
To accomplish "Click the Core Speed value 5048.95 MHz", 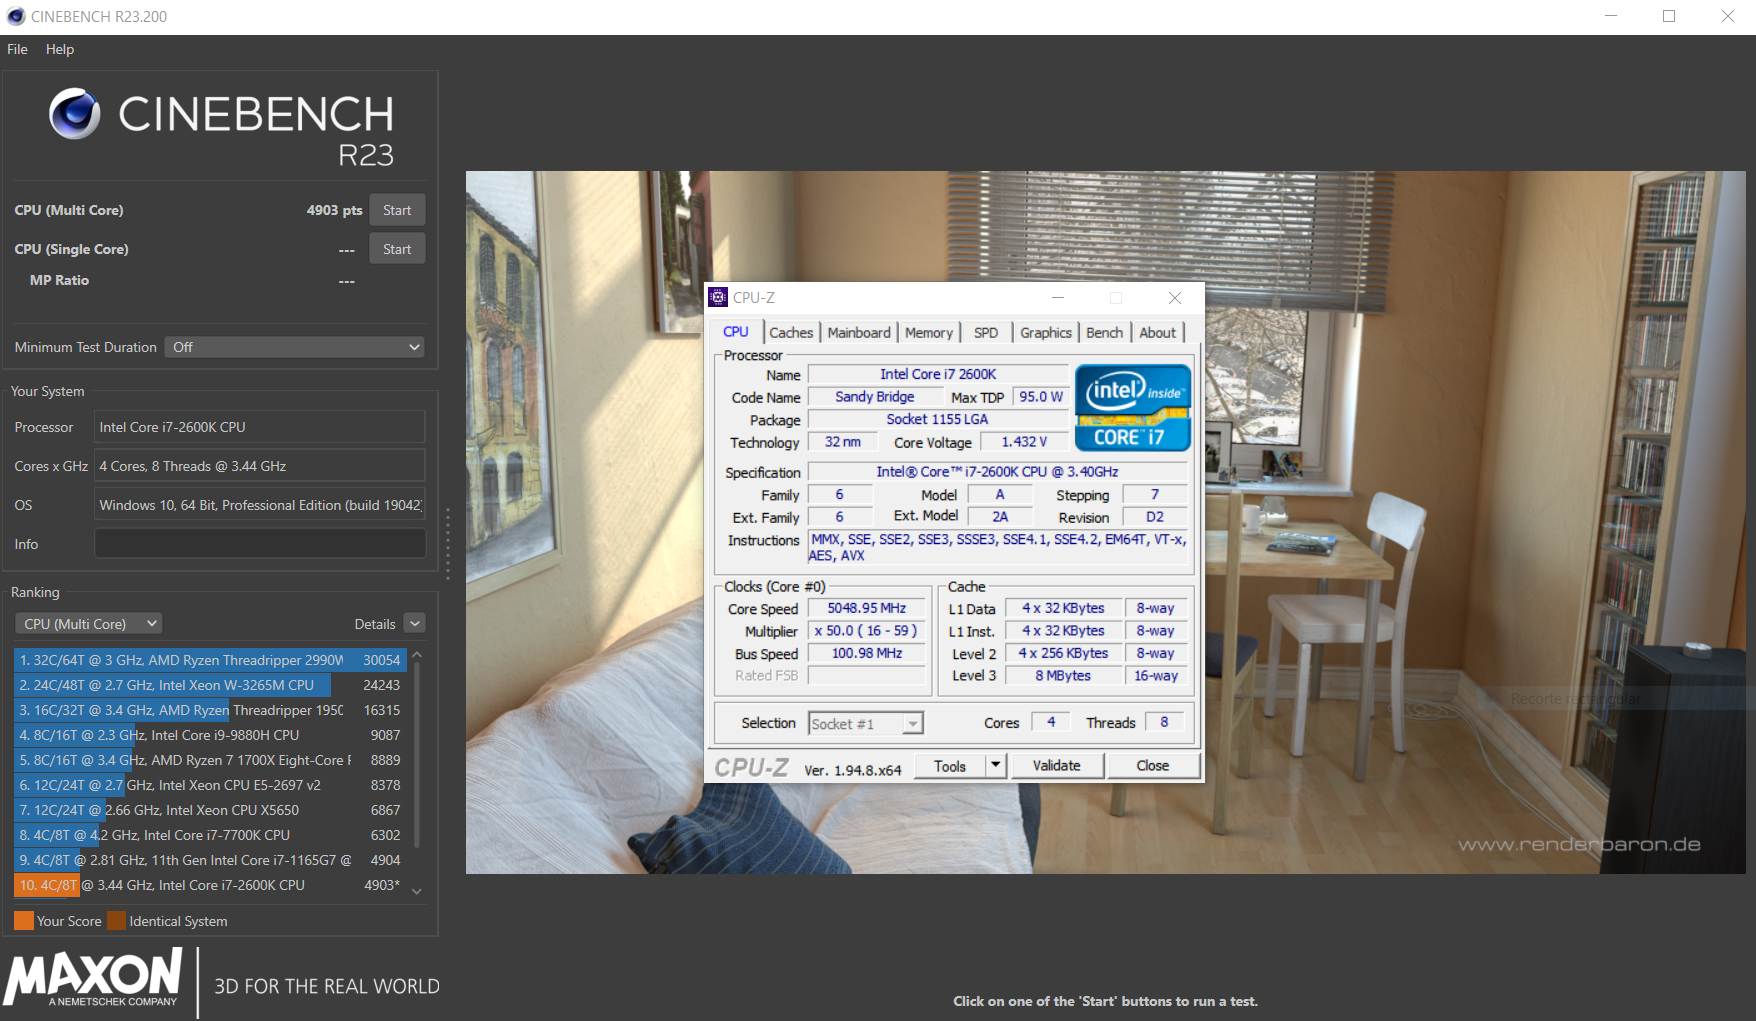I will pos(867,608).
